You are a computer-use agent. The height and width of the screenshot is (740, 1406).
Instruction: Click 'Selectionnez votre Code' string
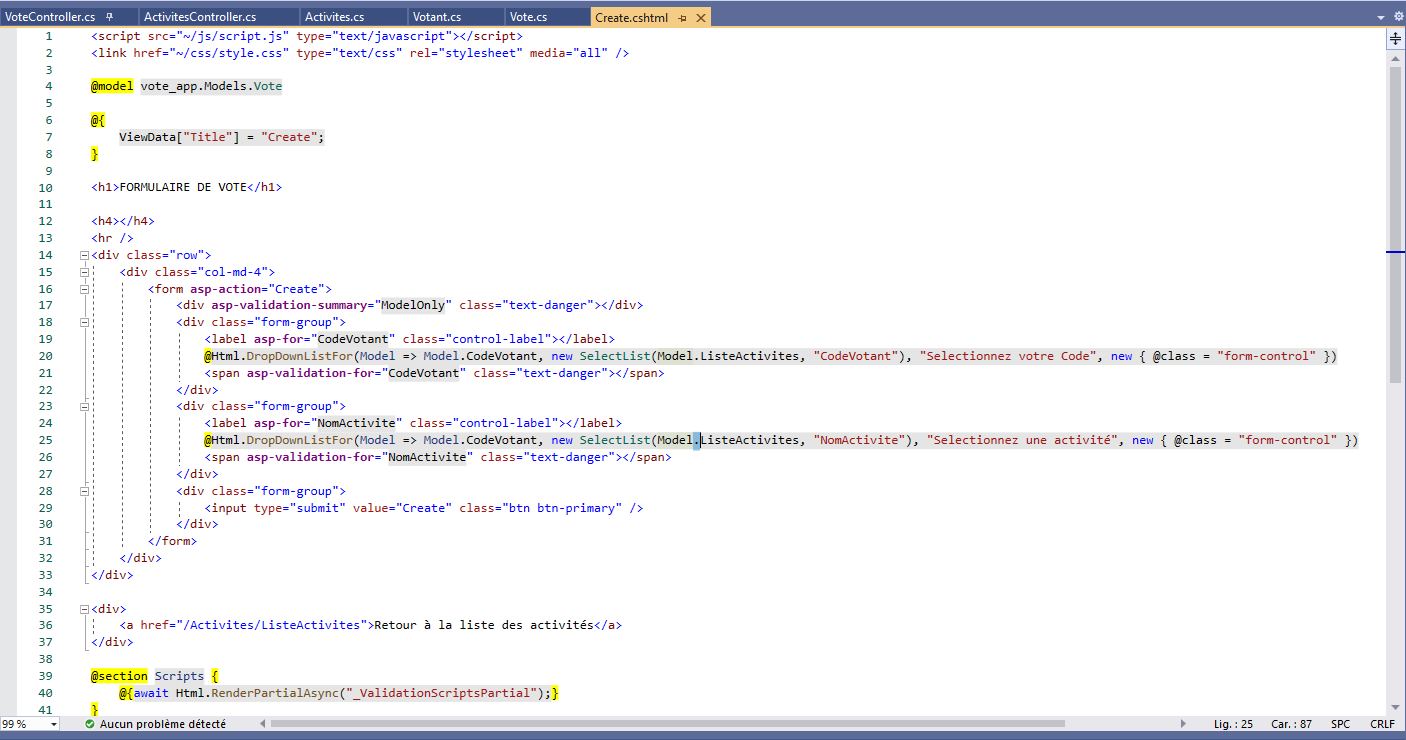point(1010,356)
